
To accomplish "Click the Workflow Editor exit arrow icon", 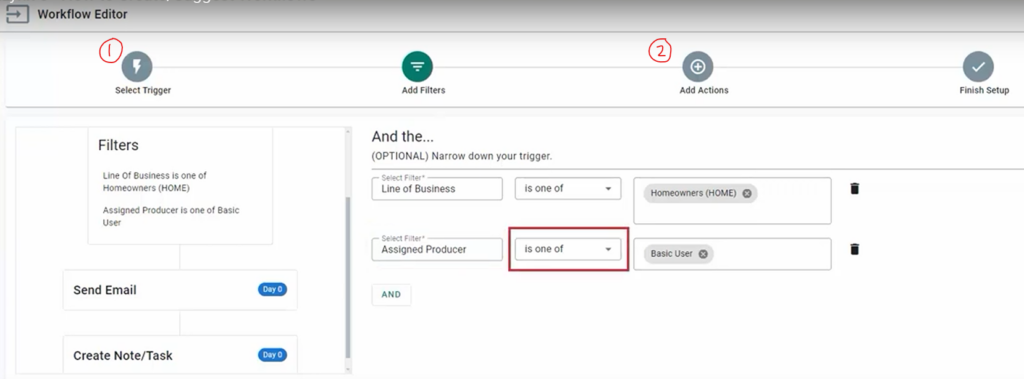I will (18, 14).
